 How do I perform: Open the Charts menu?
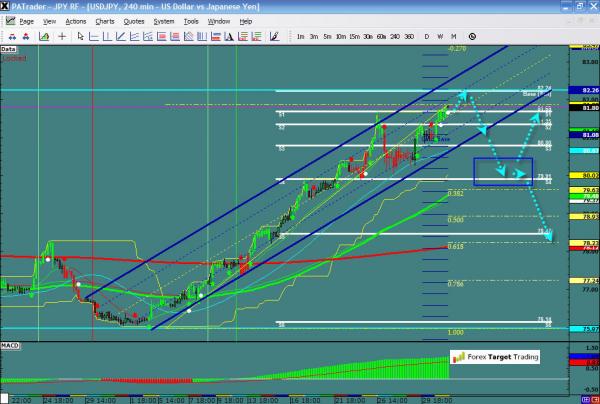(x=104, y=20)
